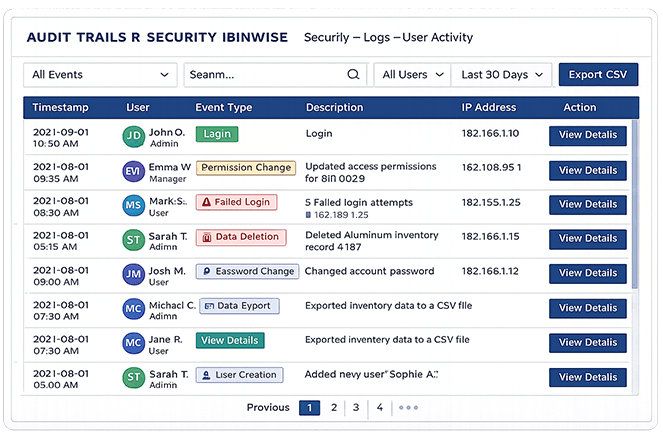This screenshot has width=663, height=445.
Task: Open the All Events dropdown
Action: tap(100, 75)
